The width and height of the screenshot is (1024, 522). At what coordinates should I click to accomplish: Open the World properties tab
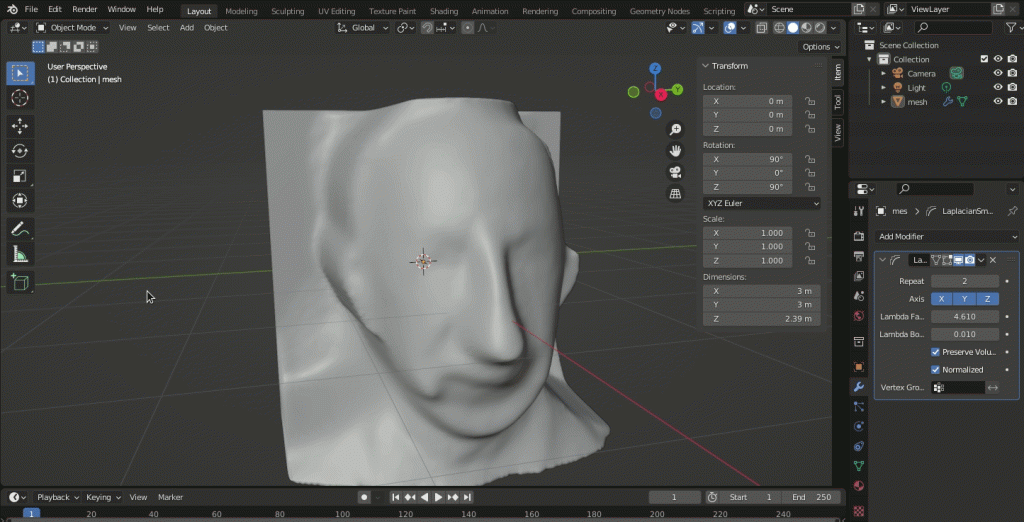pos(859,316)
